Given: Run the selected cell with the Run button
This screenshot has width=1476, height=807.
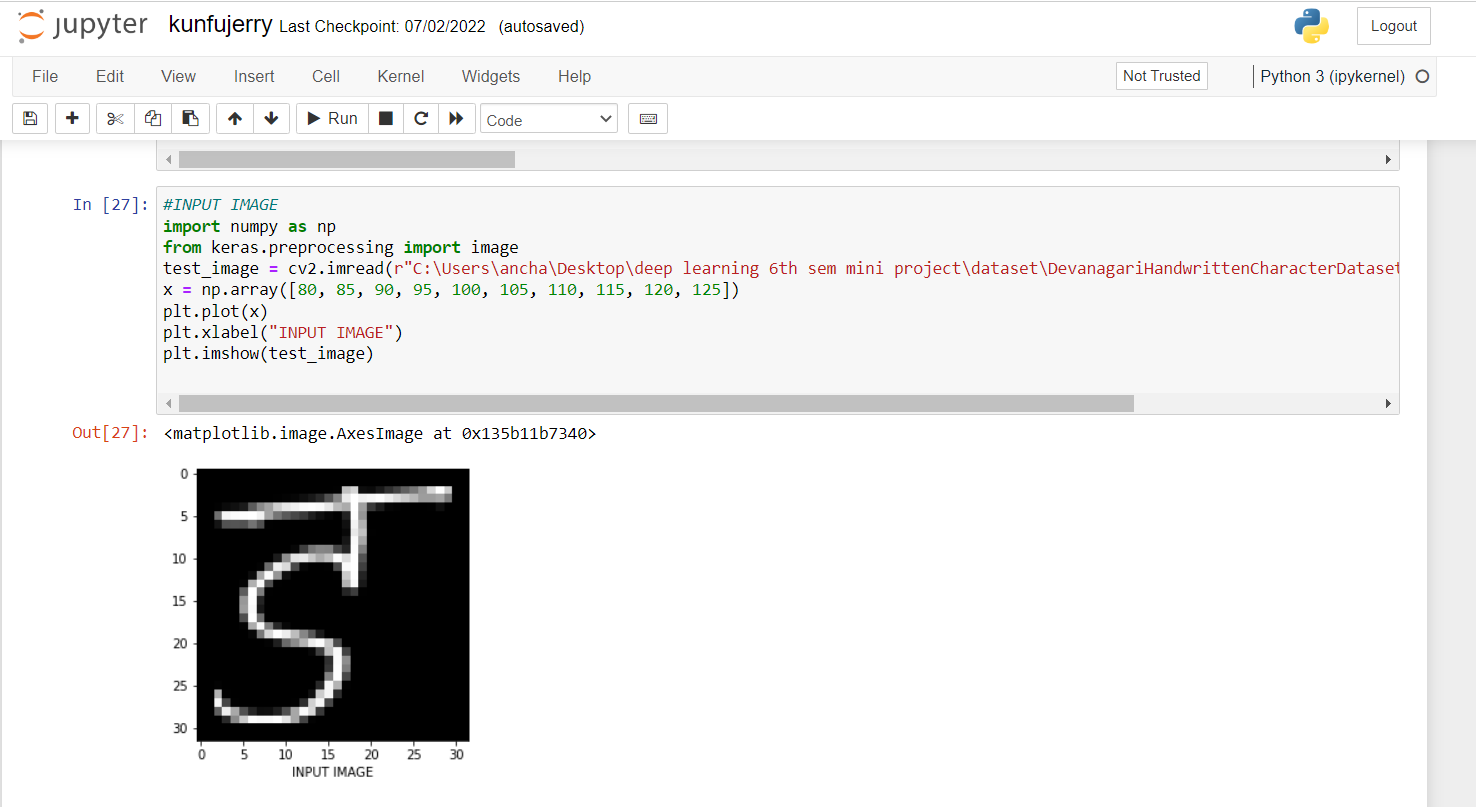Looking at the screenshot, I should [x=331, y=118].
